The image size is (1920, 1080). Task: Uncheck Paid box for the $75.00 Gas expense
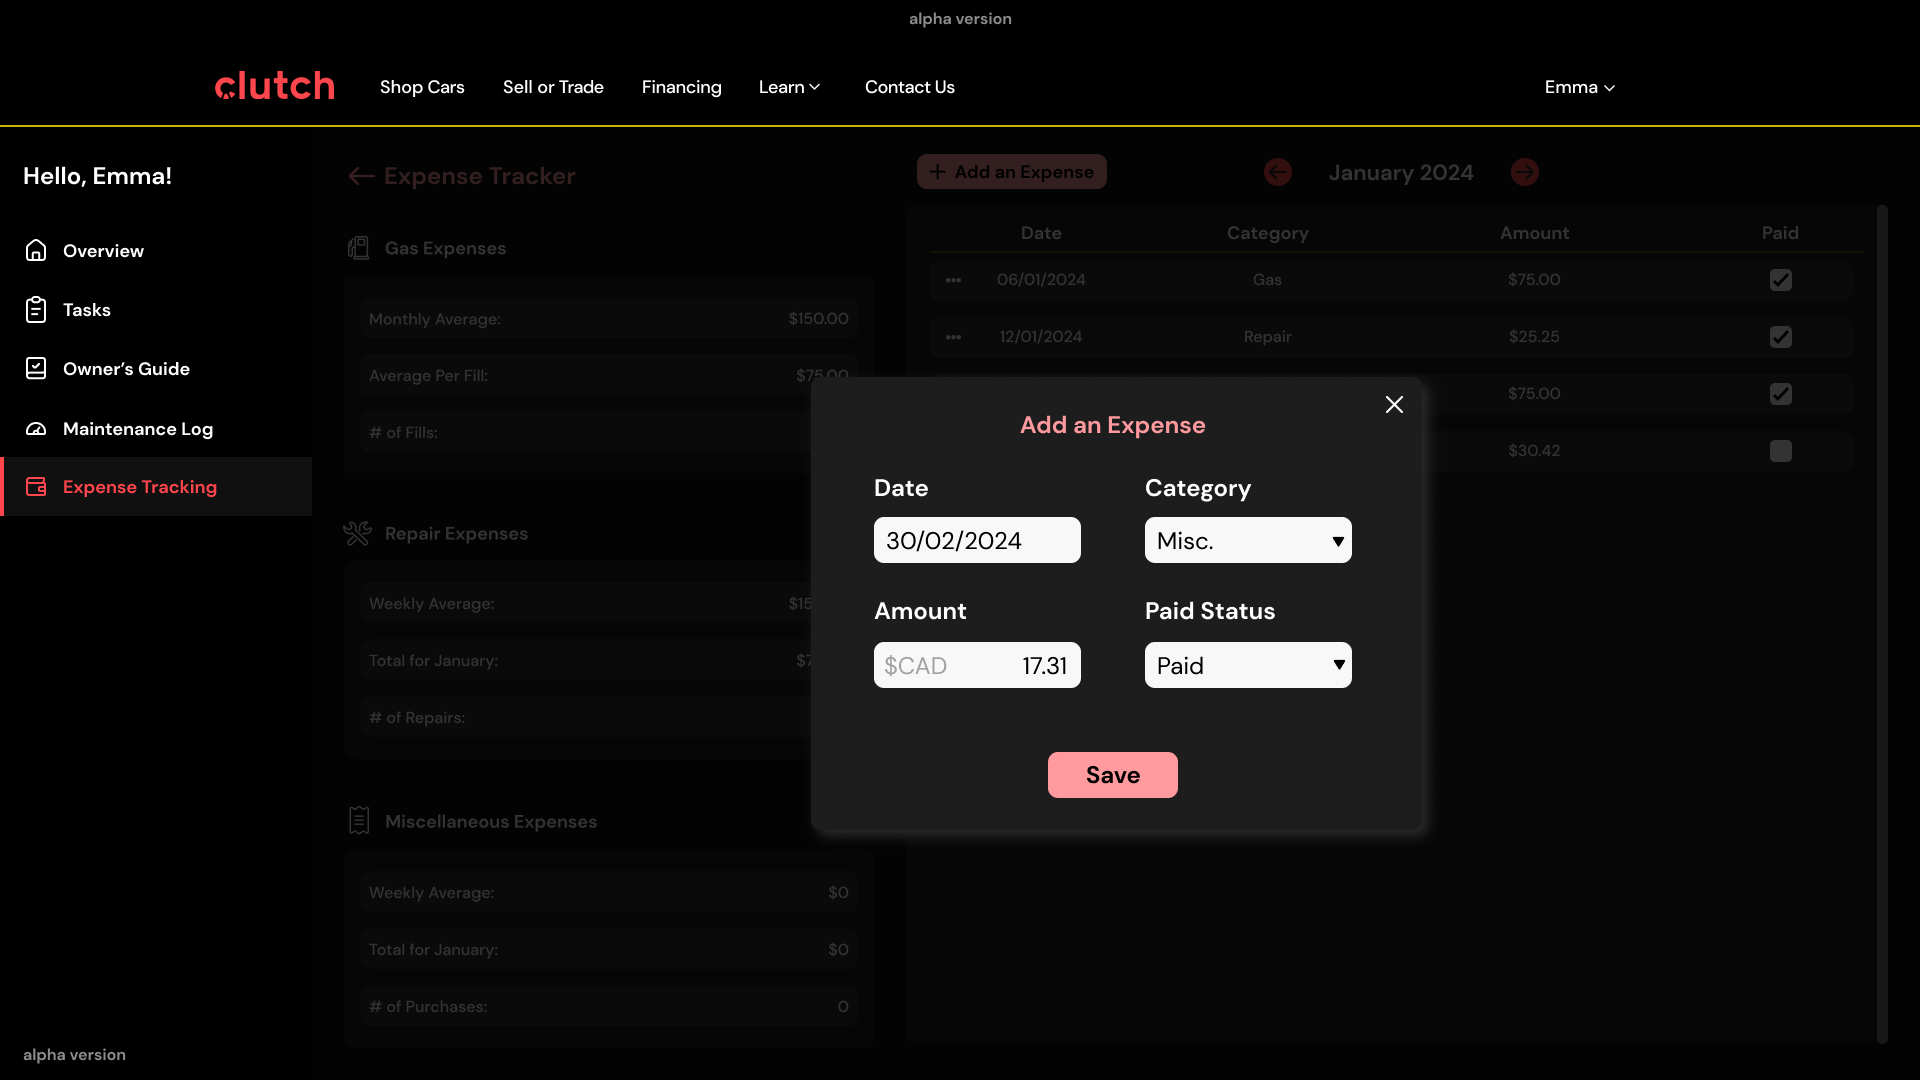[x=1780, y=280]
